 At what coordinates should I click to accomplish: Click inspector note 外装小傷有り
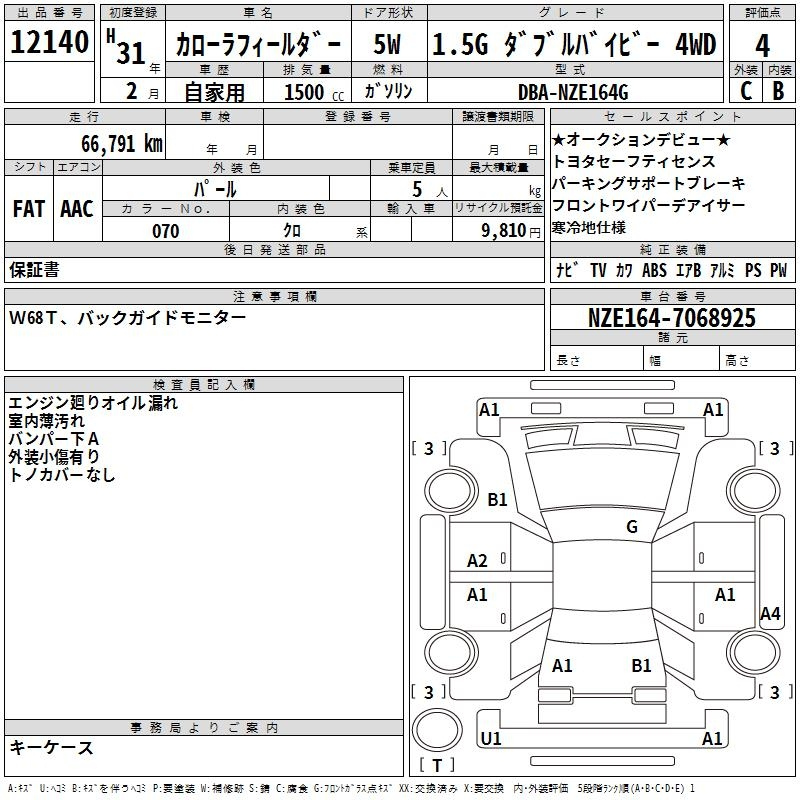pyautogui.click(x=54, y=457)
